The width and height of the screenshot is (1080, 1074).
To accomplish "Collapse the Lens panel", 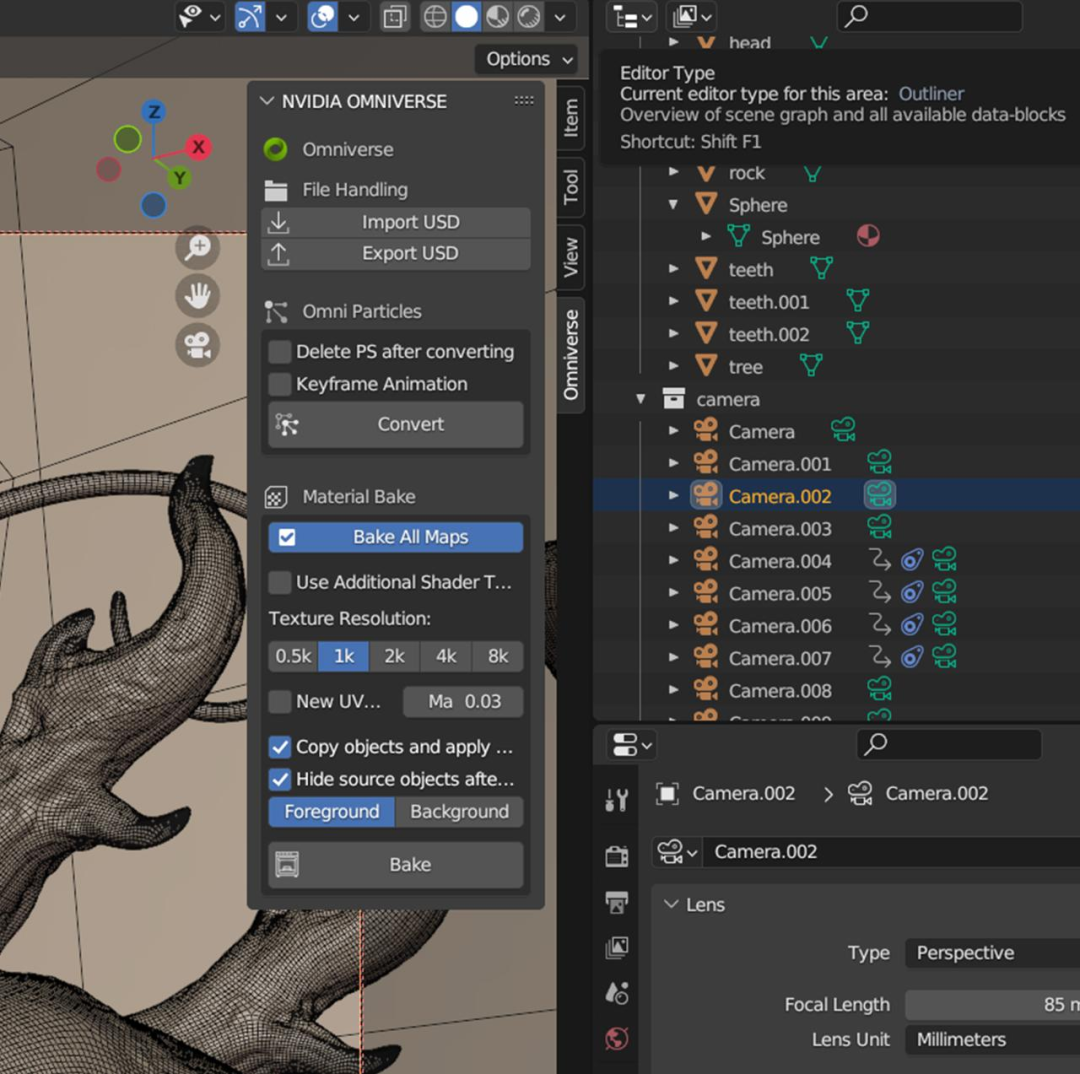I will [671, 904].
